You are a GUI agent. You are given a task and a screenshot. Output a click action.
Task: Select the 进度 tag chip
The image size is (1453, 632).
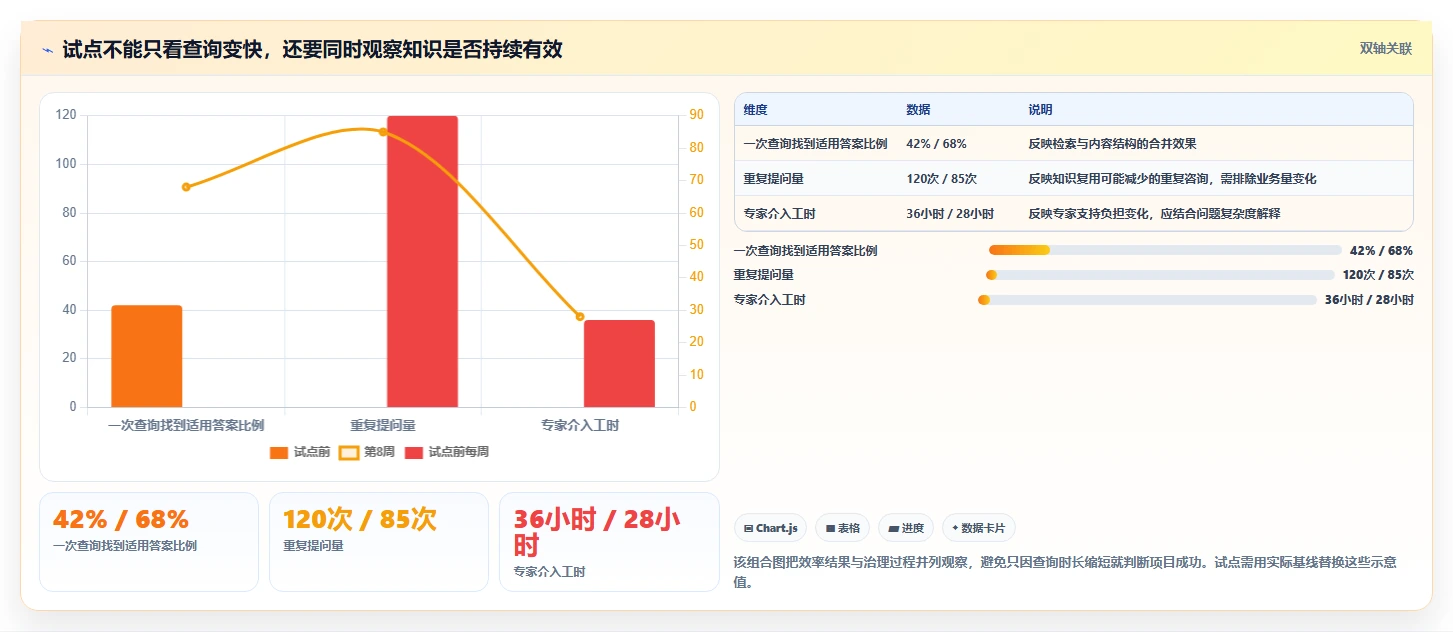[906, 528]
